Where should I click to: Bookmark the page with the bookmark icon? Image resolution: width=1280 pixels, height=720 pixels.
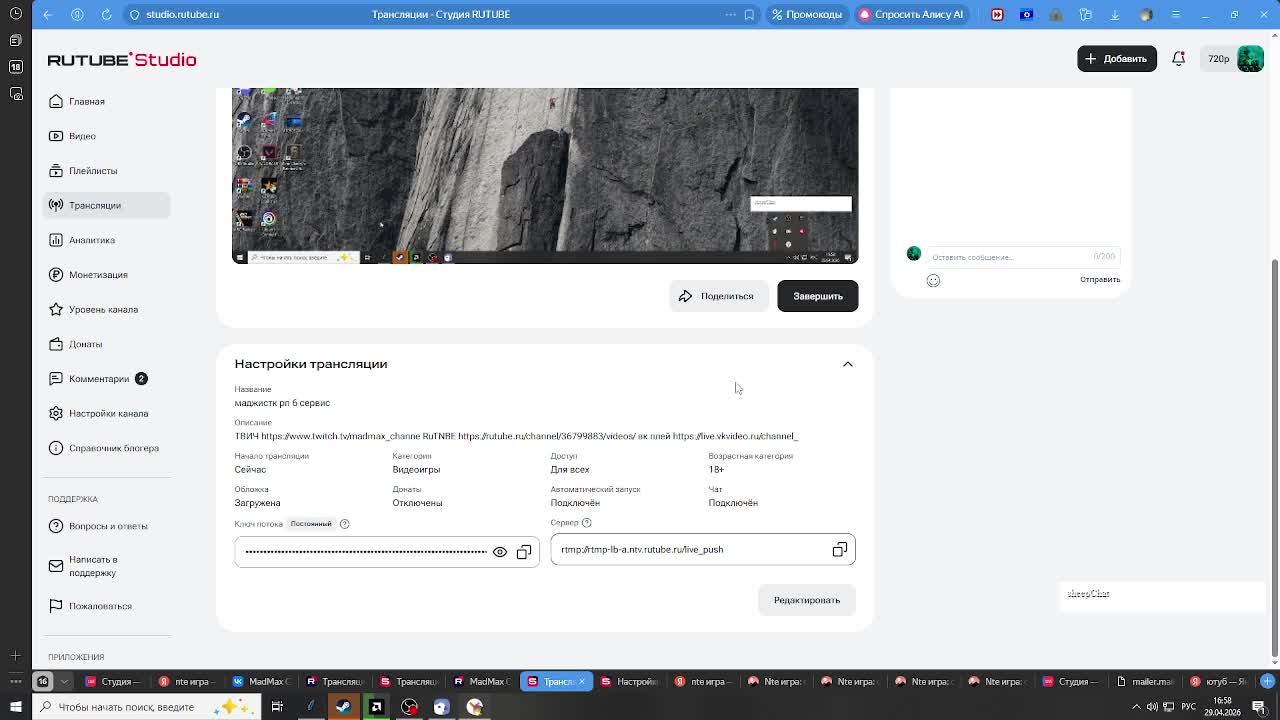click(749, 14)
